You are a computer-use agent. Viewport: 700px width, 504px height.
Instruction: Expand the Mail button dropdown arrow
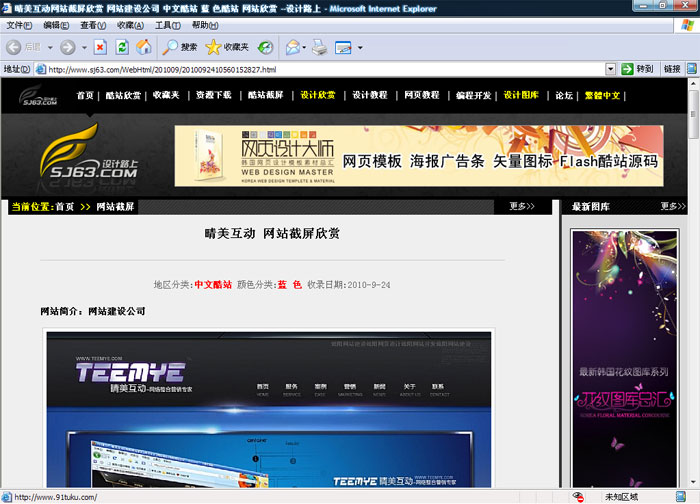click(x=304, y=47)
